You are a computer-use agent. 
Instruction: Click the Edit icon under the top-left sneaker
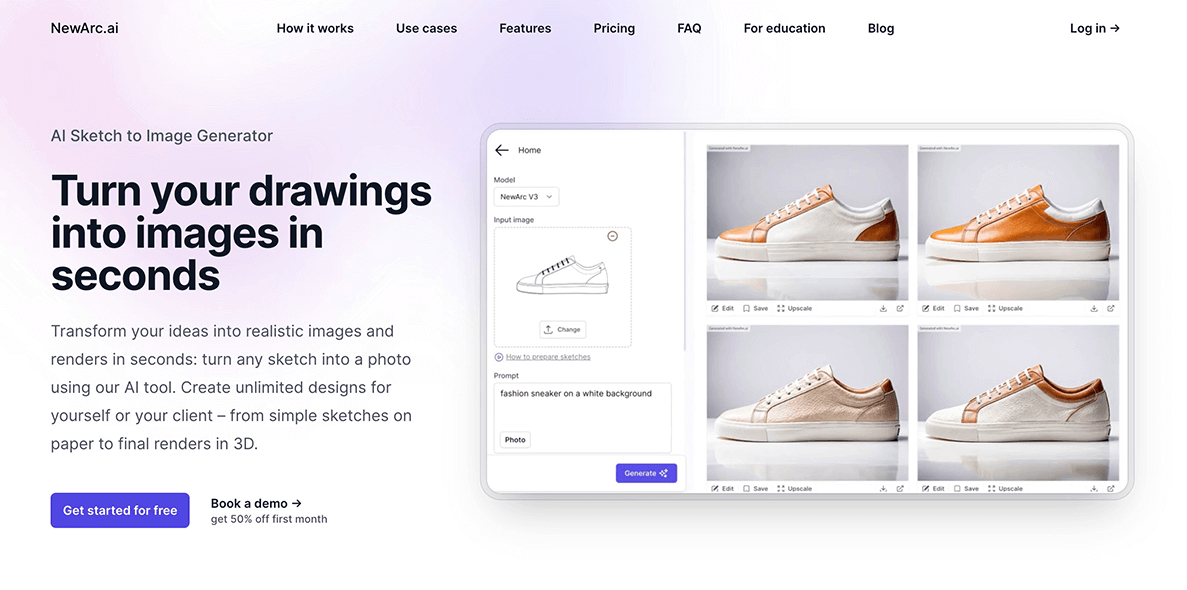[x=722, y=308]
